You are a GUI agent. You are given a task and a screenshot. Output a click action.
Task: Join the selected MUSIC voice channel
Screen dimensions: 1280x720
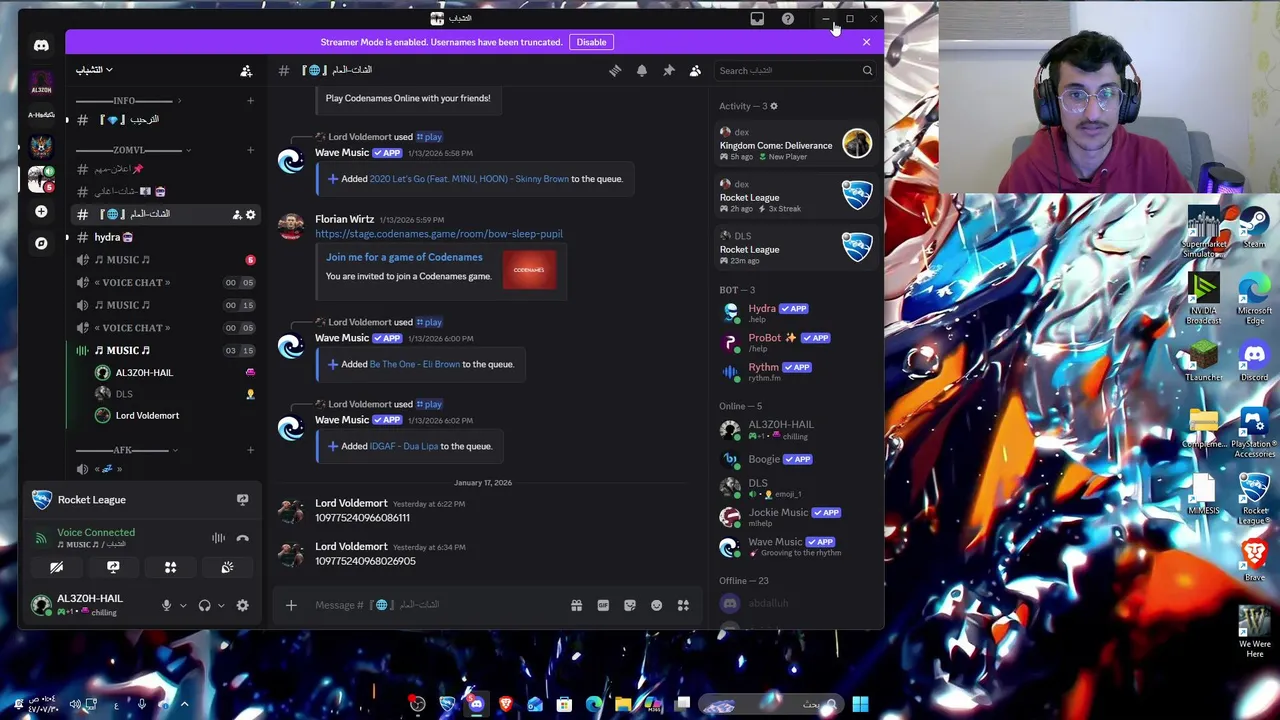point(165,350)
